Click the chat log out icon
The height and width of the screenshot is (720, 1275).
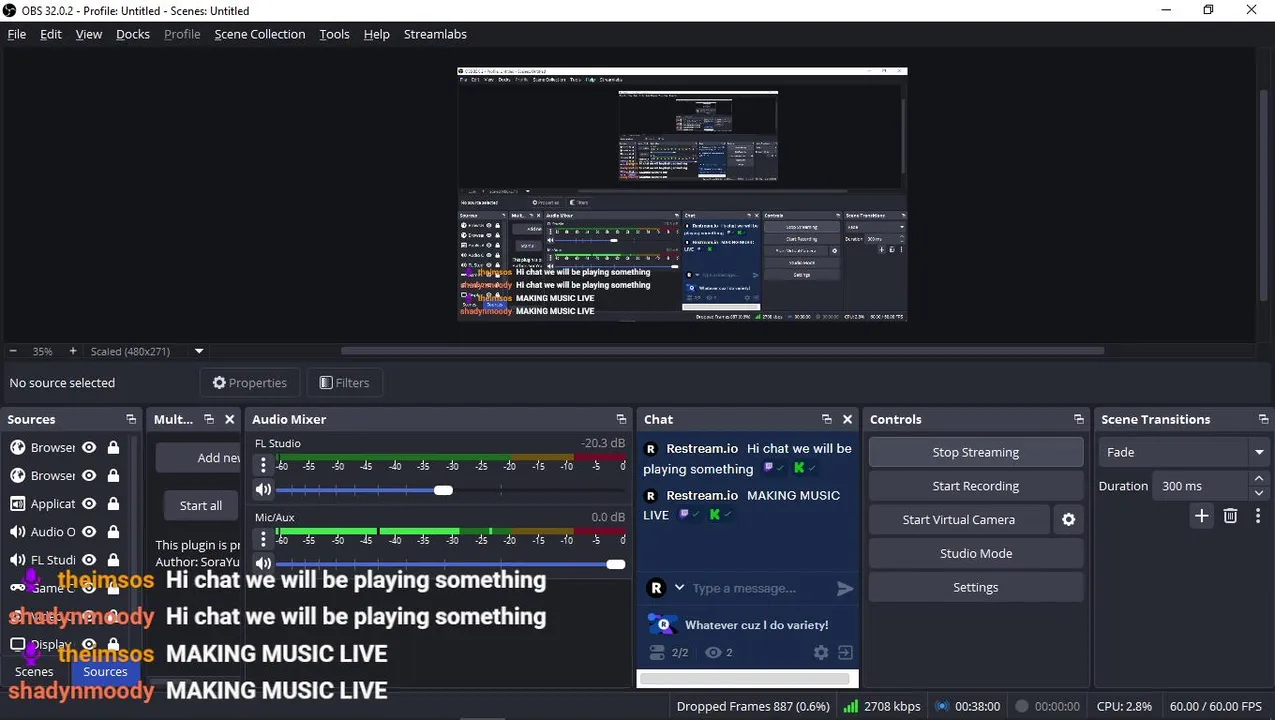(845, 652)
